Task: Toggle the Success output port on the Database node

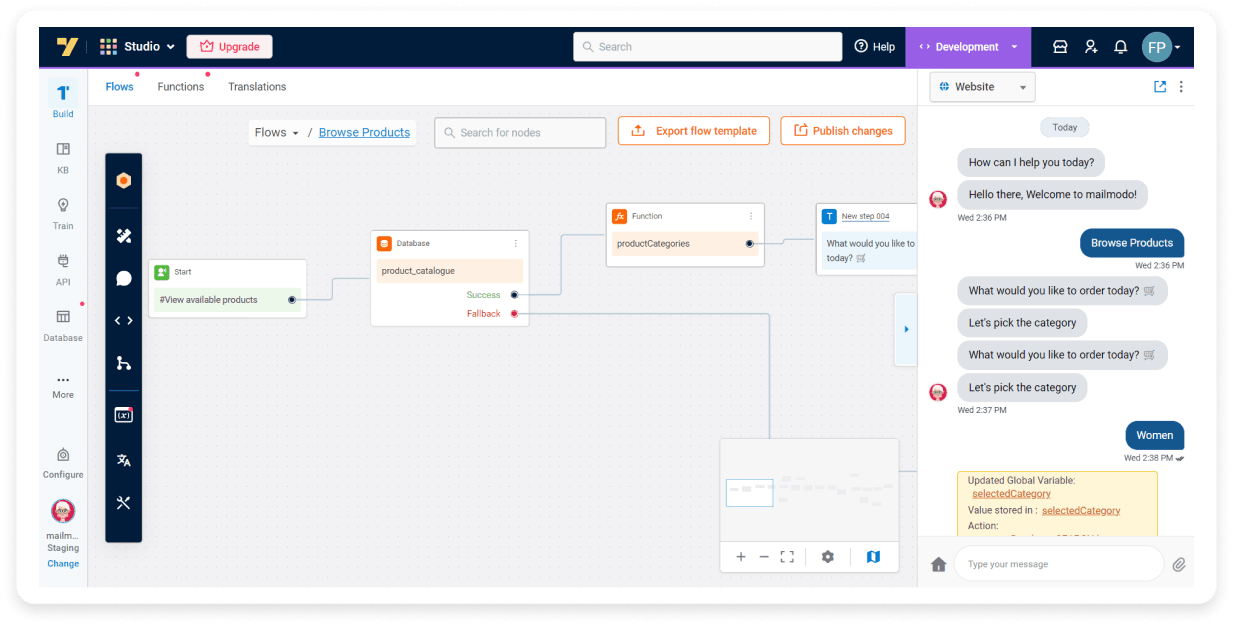Action: (514, 294)
